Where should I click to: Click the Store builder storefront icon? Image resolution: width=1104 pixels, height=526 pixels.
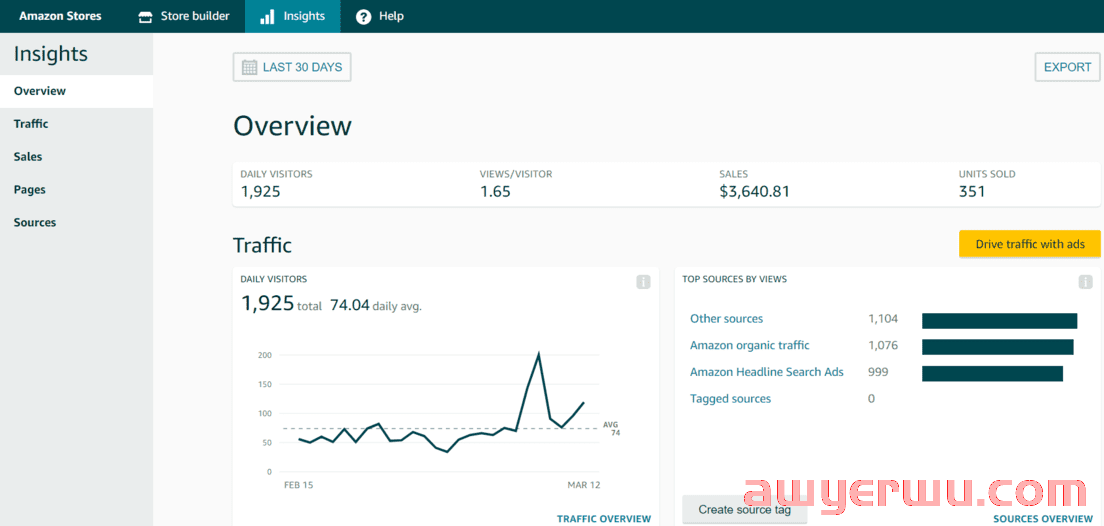[145, 17]
